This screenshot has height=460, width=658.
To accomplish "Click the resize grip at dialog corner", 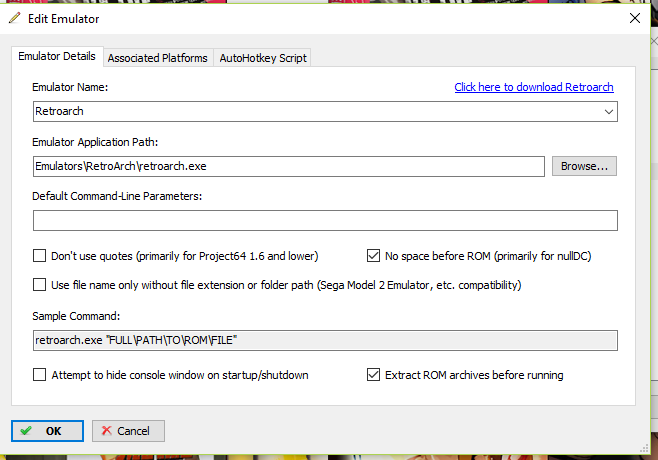I will coord(644,449).
